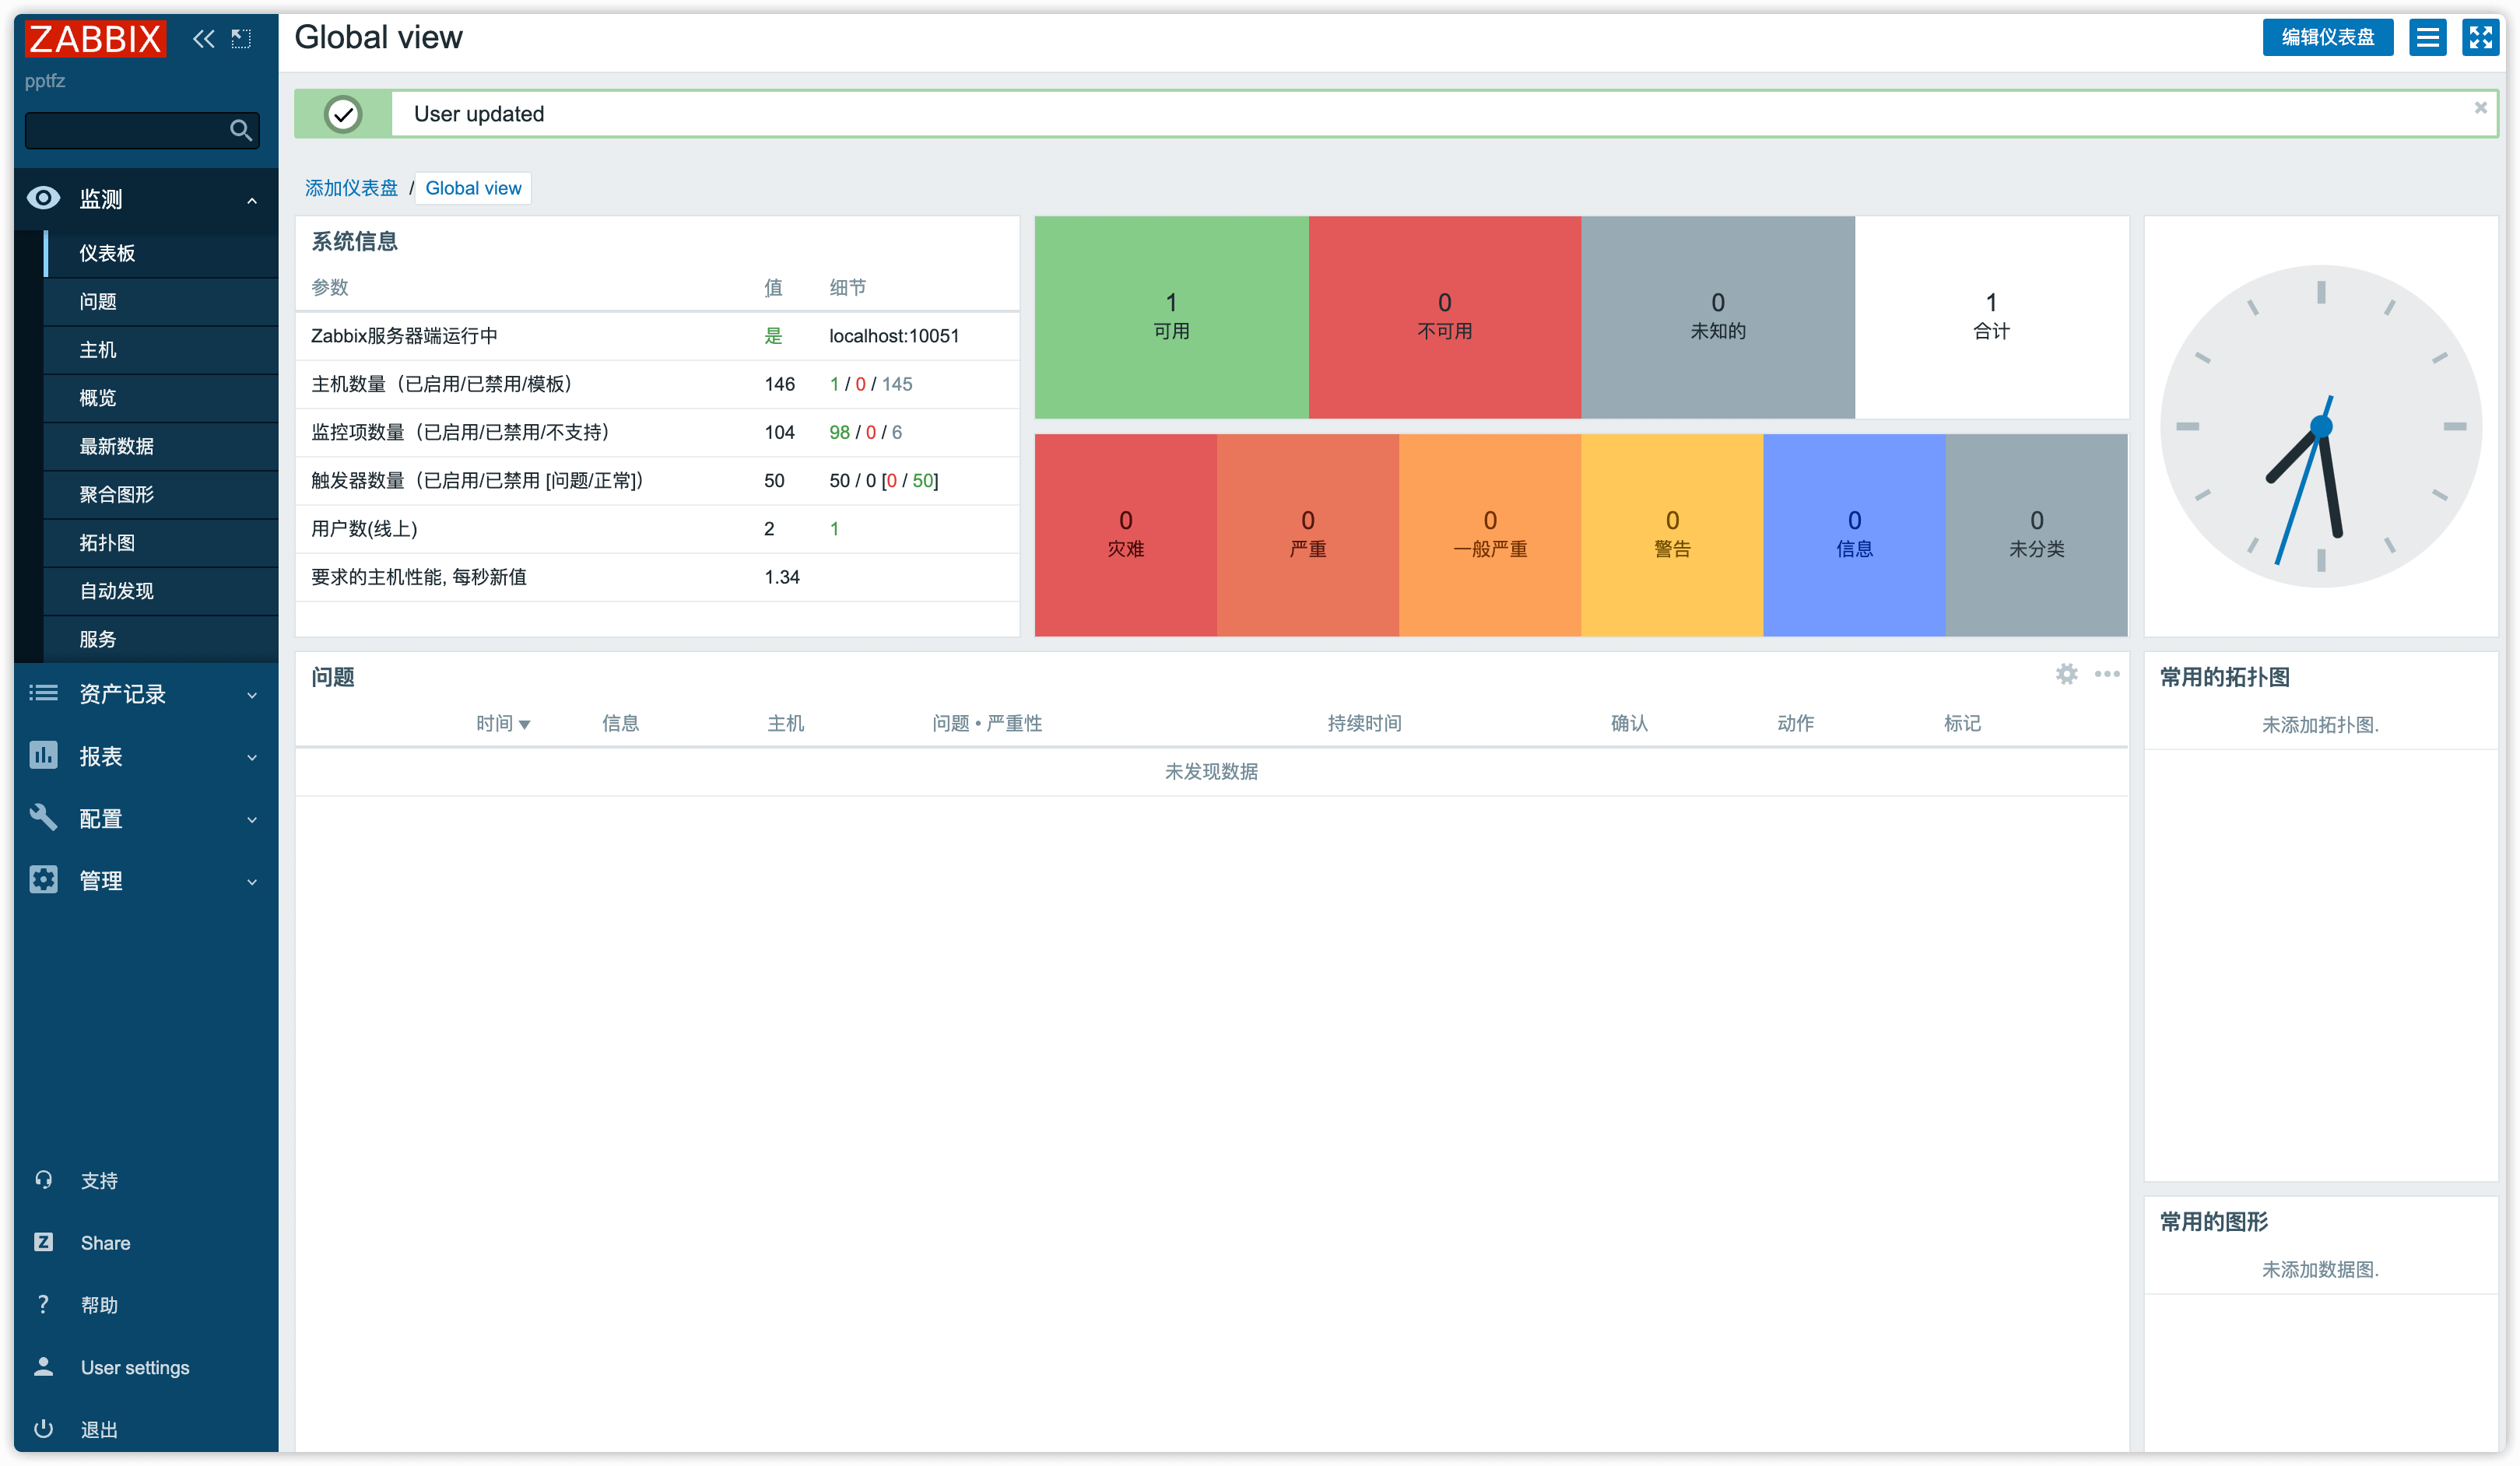
Task: Click the search magnifier icon
Action: (240, 130)
